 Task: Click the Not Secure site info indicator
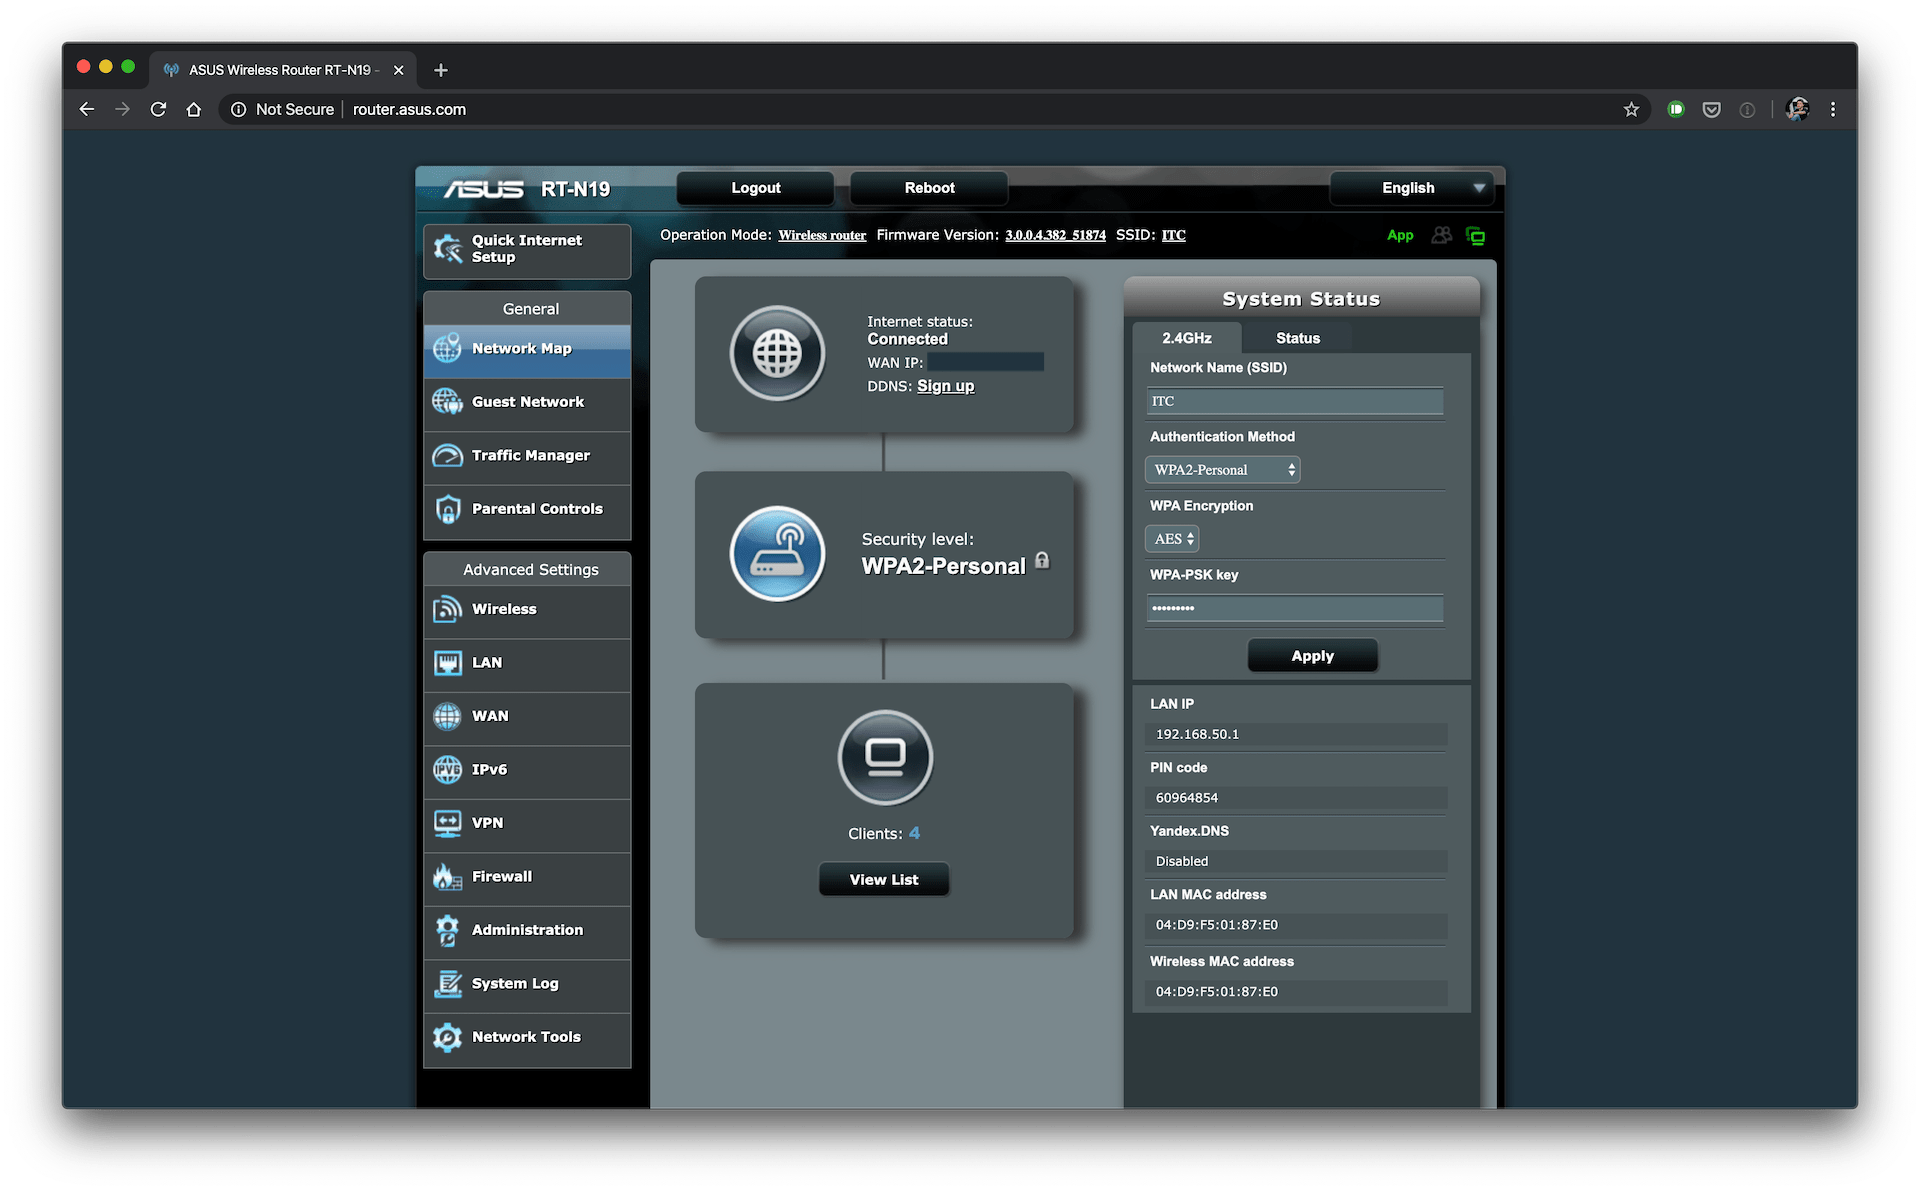click(283, 109)
